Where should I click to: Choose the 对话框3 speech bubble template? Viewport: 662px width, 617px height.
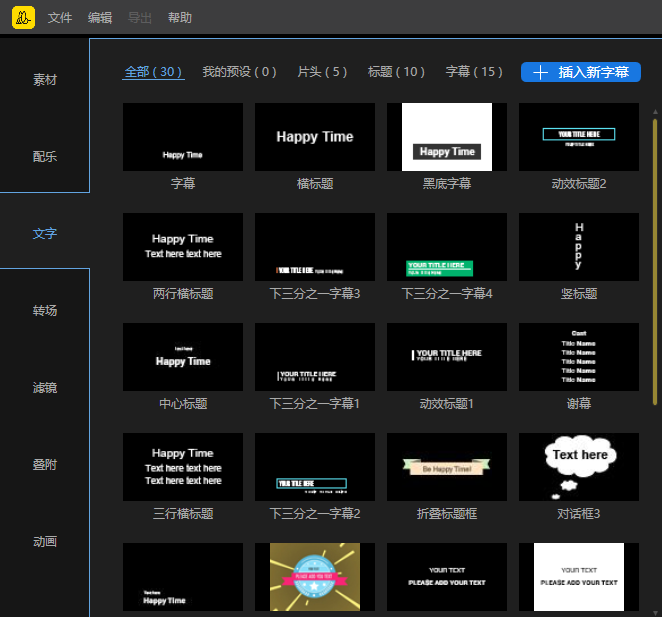[579, 467]
